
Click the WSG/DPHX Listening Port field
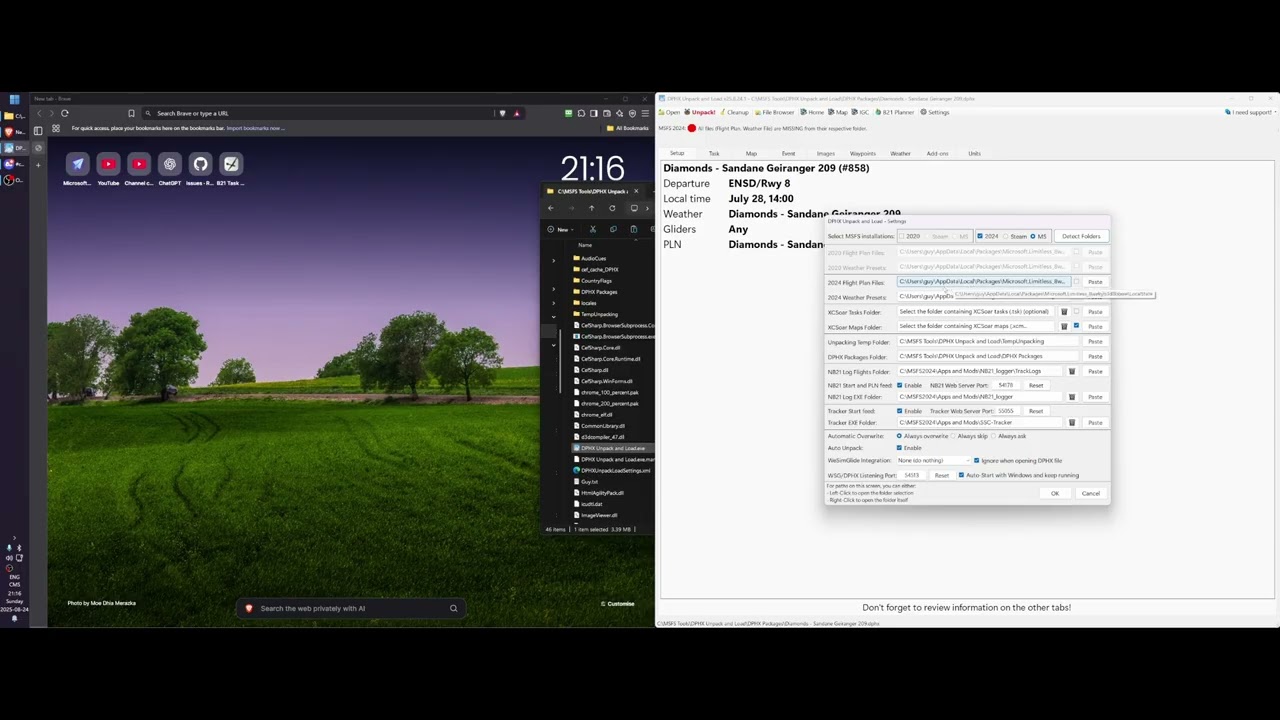point(912,475)
